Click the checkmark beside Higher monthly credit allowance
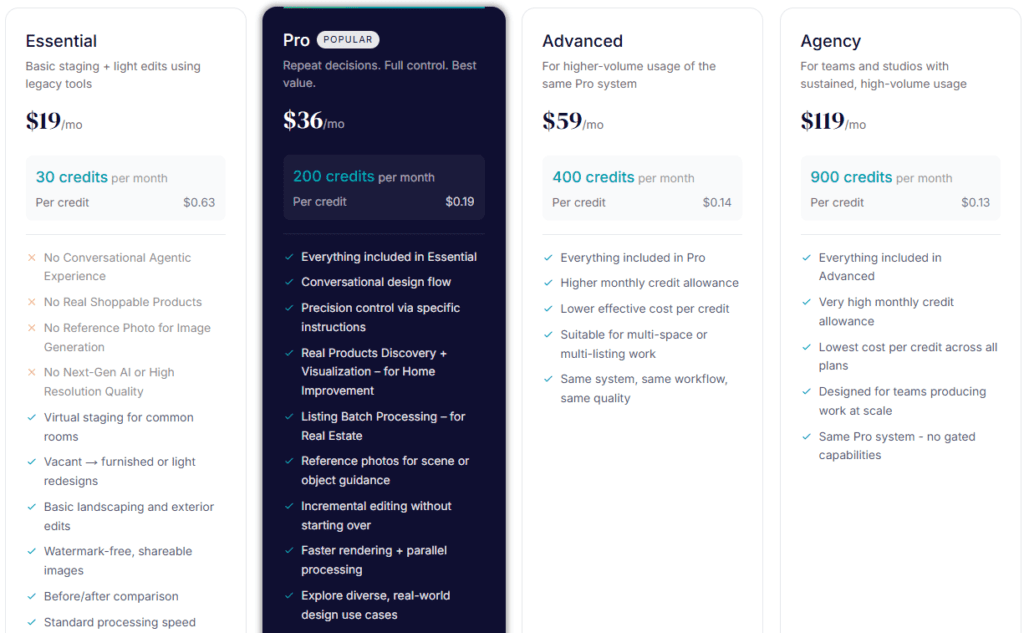 (546, 282)
